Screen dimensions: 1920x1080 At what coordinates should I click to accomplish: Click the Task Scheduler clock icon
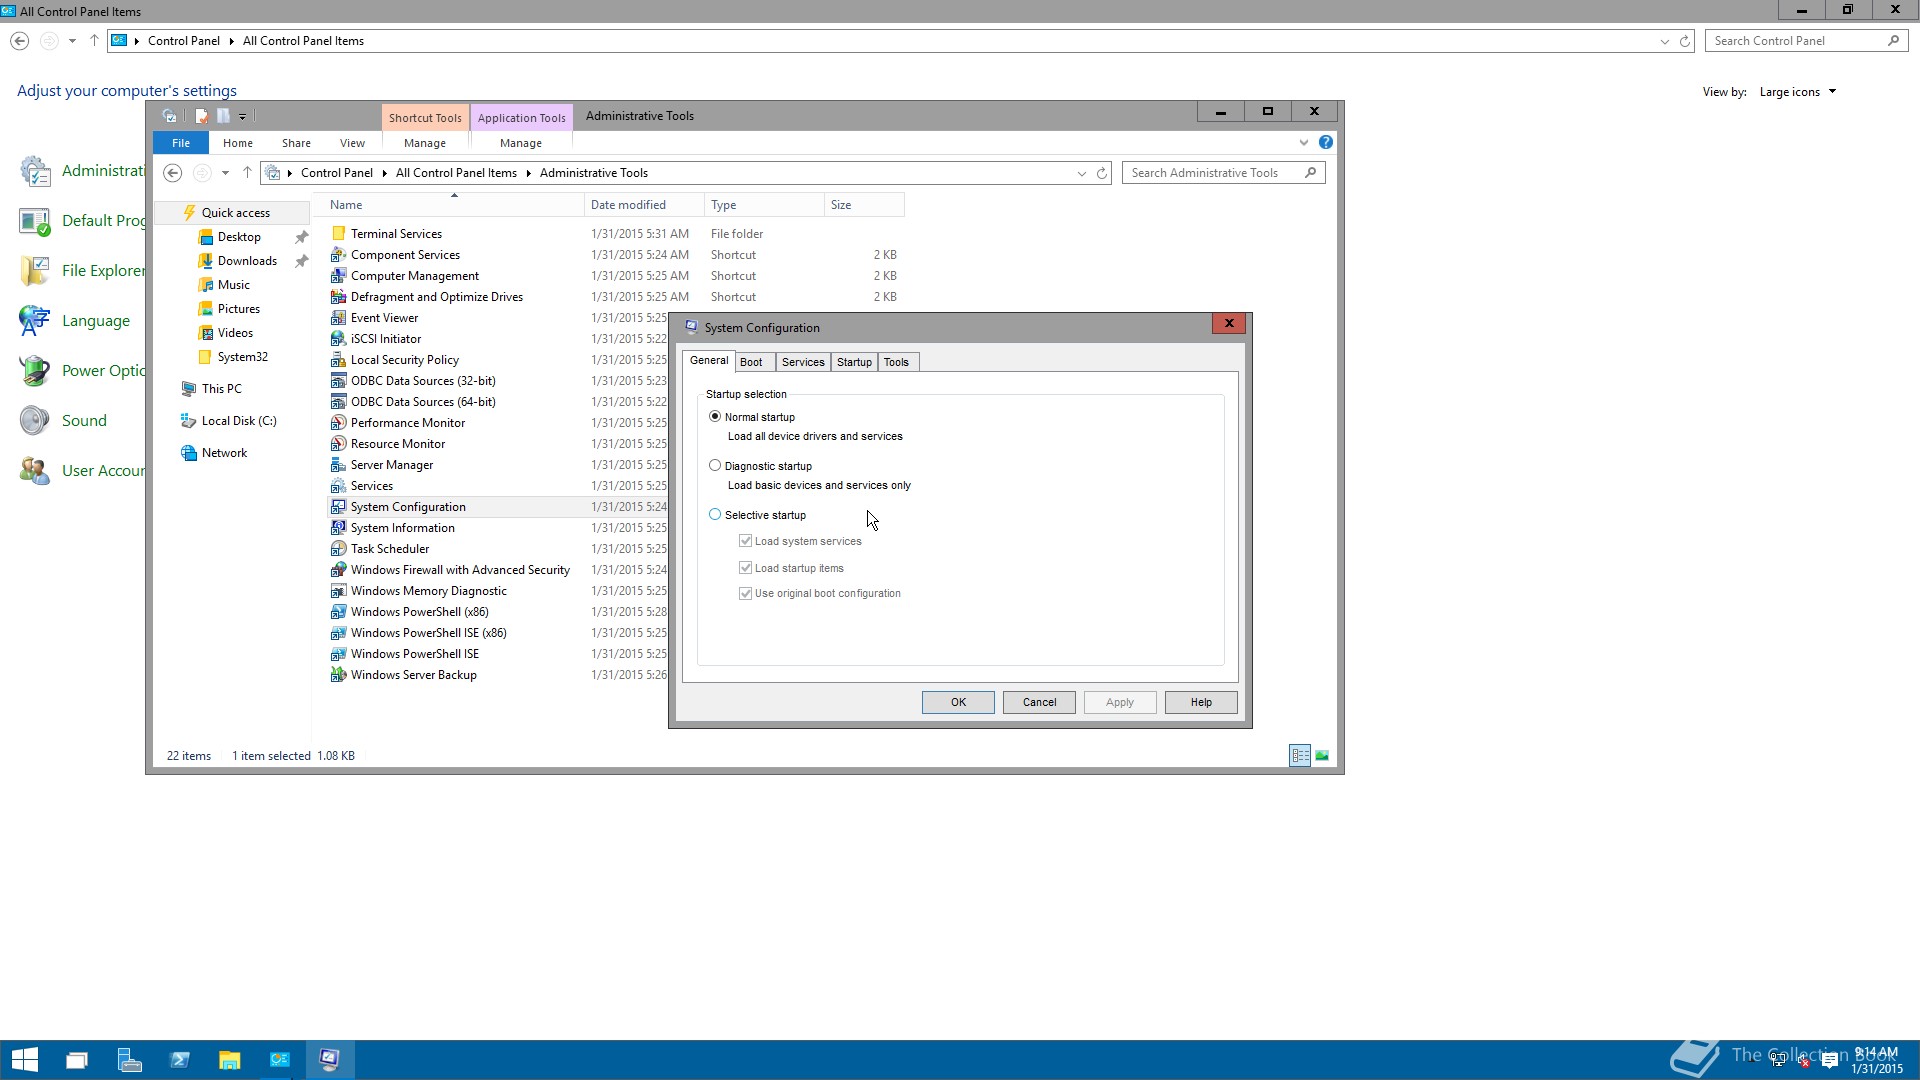(x=338, y=549)
